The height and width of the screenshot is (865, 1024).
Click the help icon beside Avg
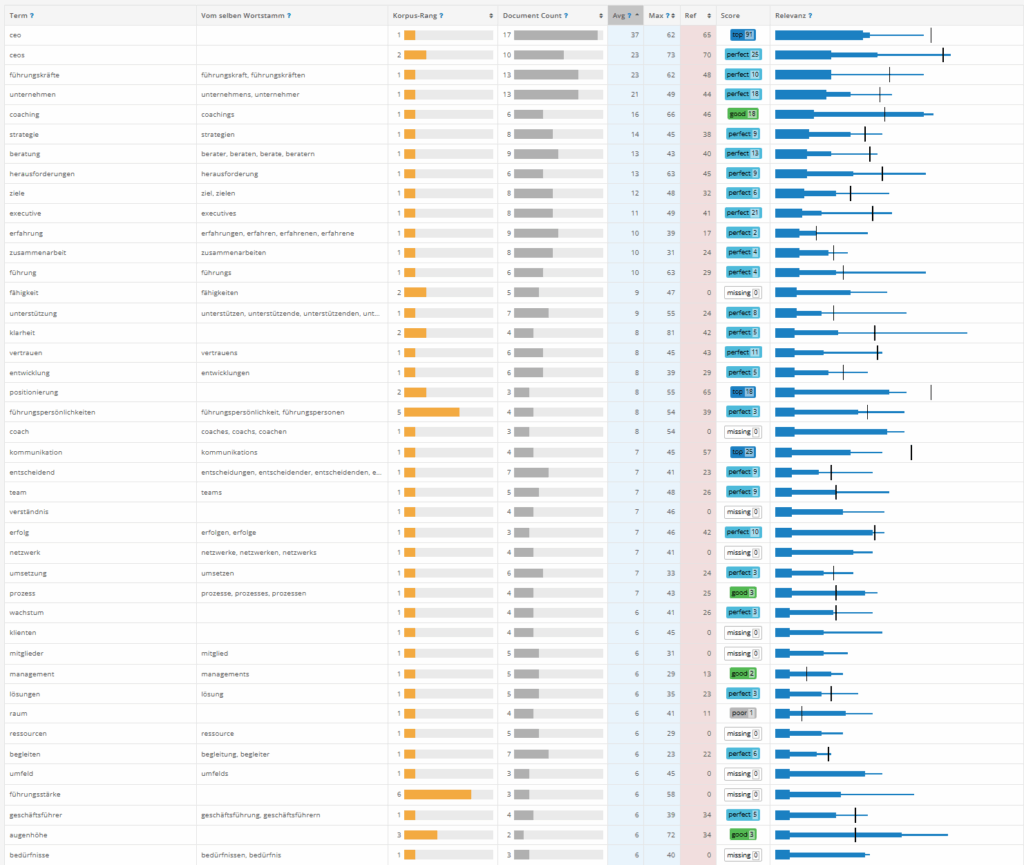pos(628,16)
